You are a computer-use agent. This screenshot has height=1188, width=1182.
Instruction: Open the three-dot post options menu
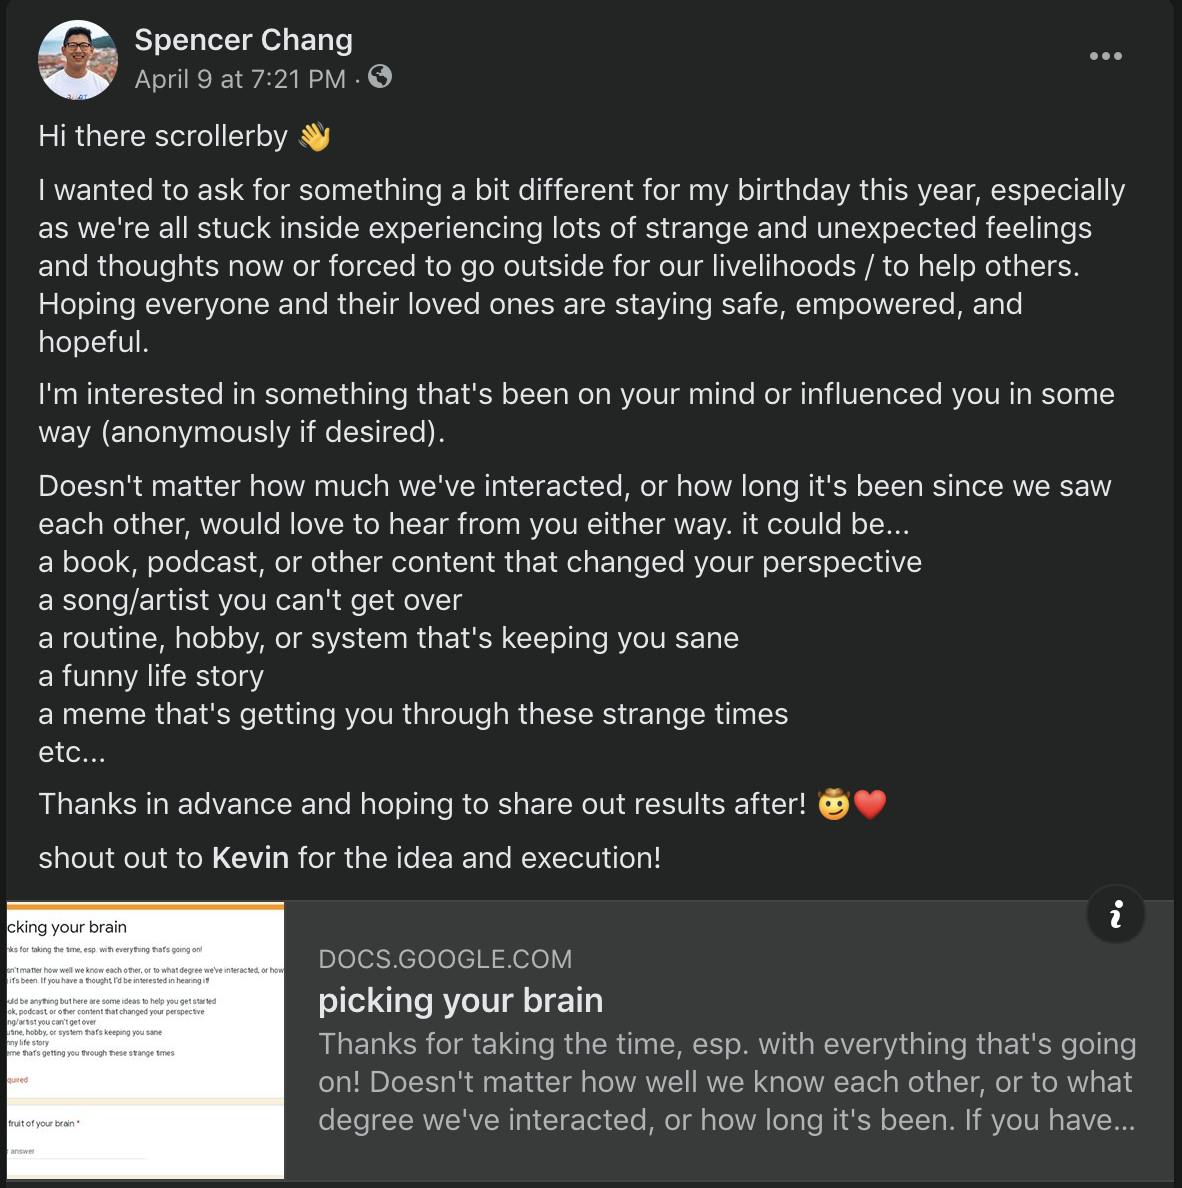1105,56
